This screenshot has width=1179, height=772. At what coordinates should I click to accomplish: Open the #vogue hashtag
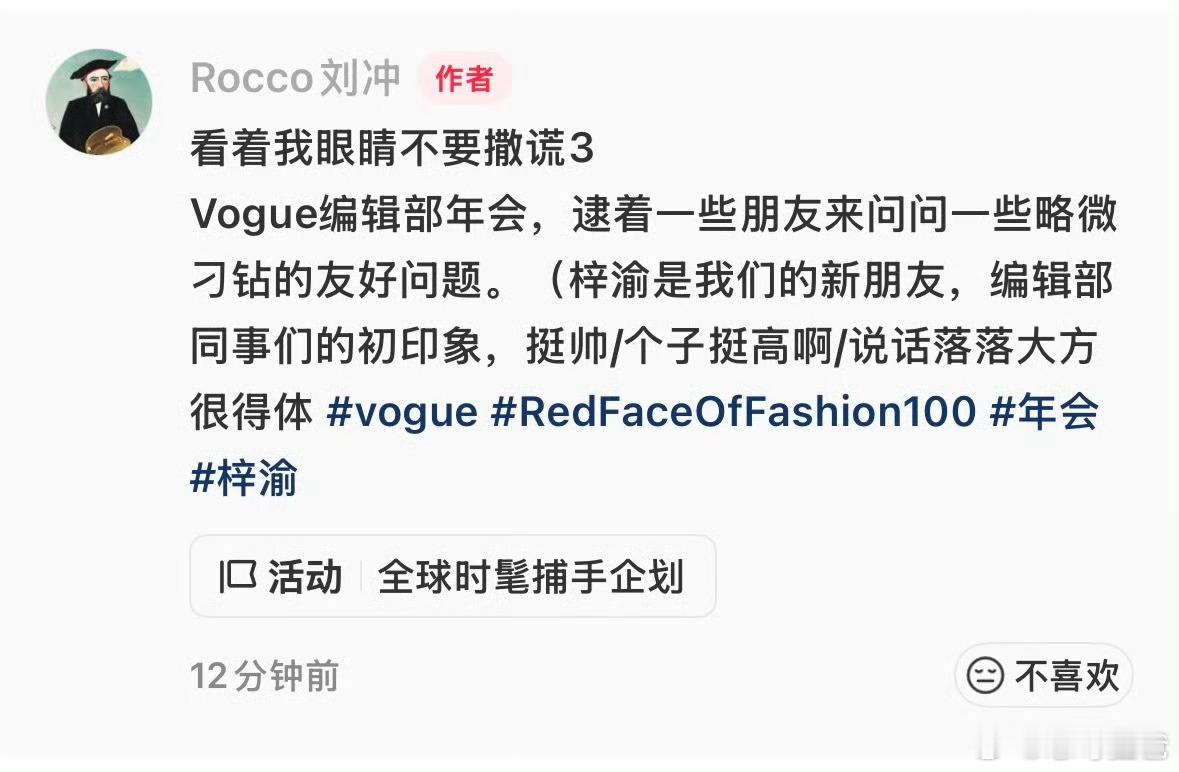coord(402,412)
